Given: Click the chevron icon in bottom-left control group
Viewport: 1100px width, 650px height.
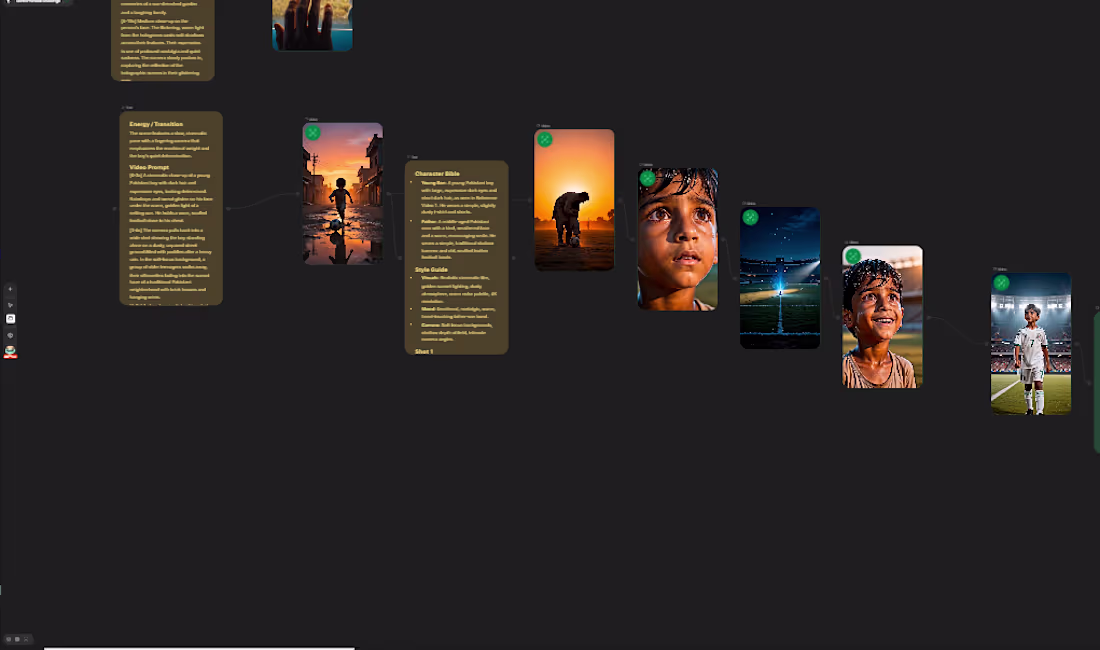Looking at the screenshot, I should click(x=26, y=639).
